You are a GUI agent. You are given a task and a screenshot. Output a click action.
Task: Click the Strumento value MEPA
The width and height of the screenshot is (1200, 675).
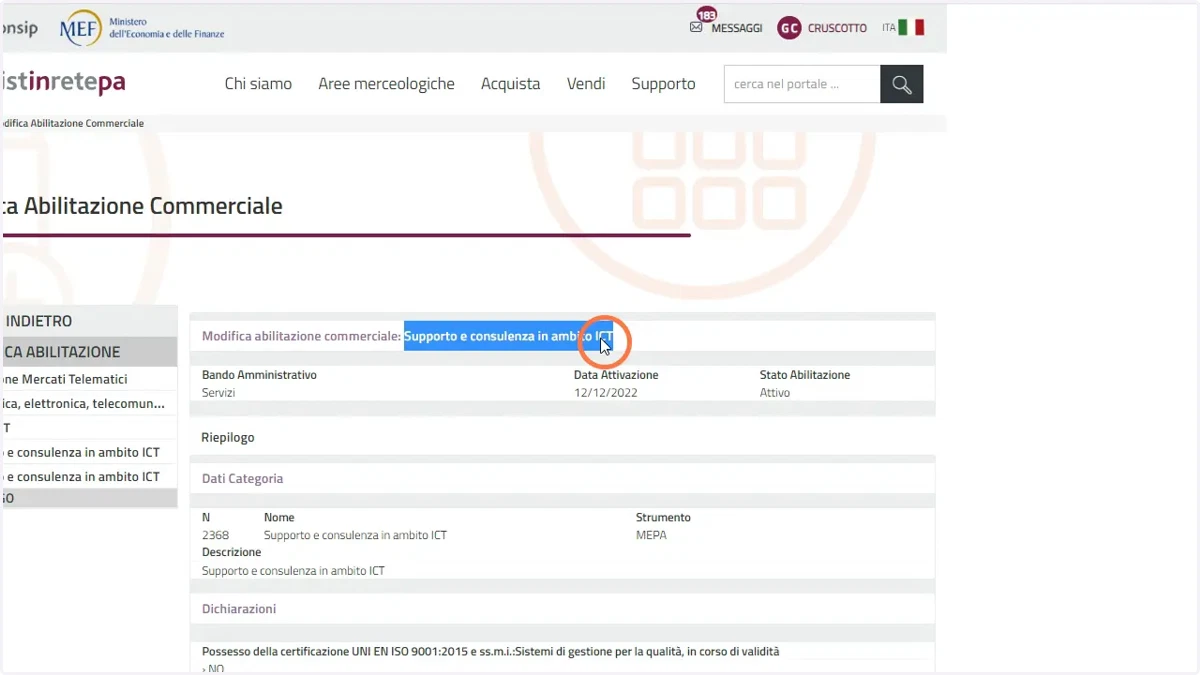651,535
